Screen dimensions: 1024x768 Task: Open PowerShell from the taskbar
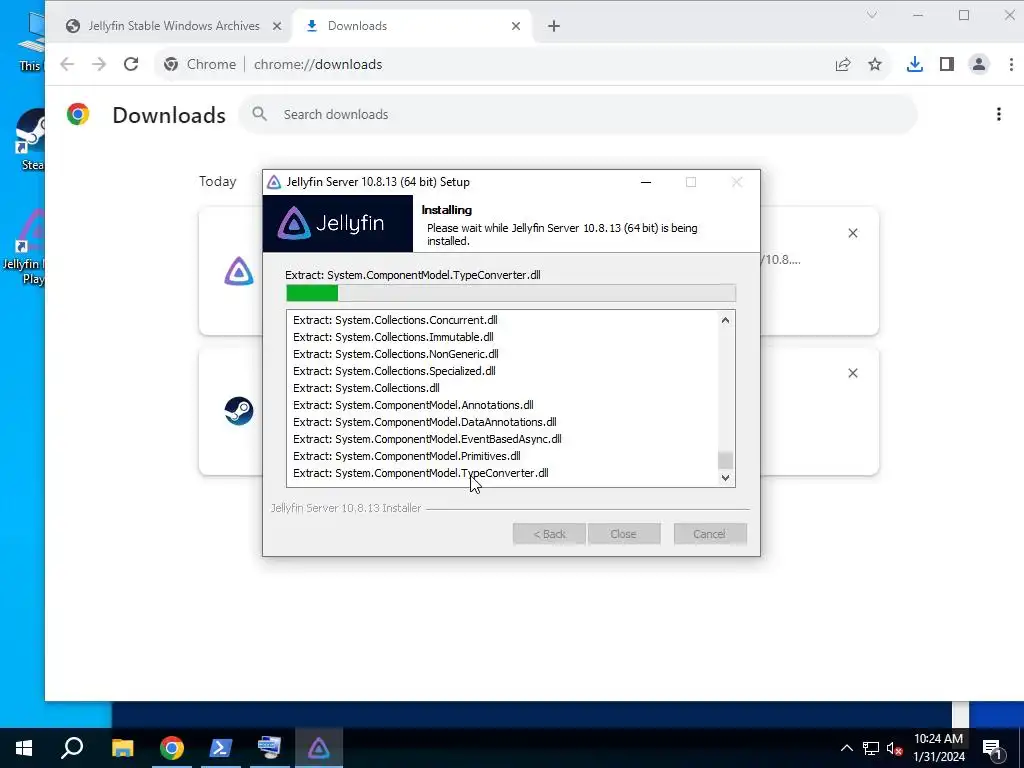click(221, 748)
